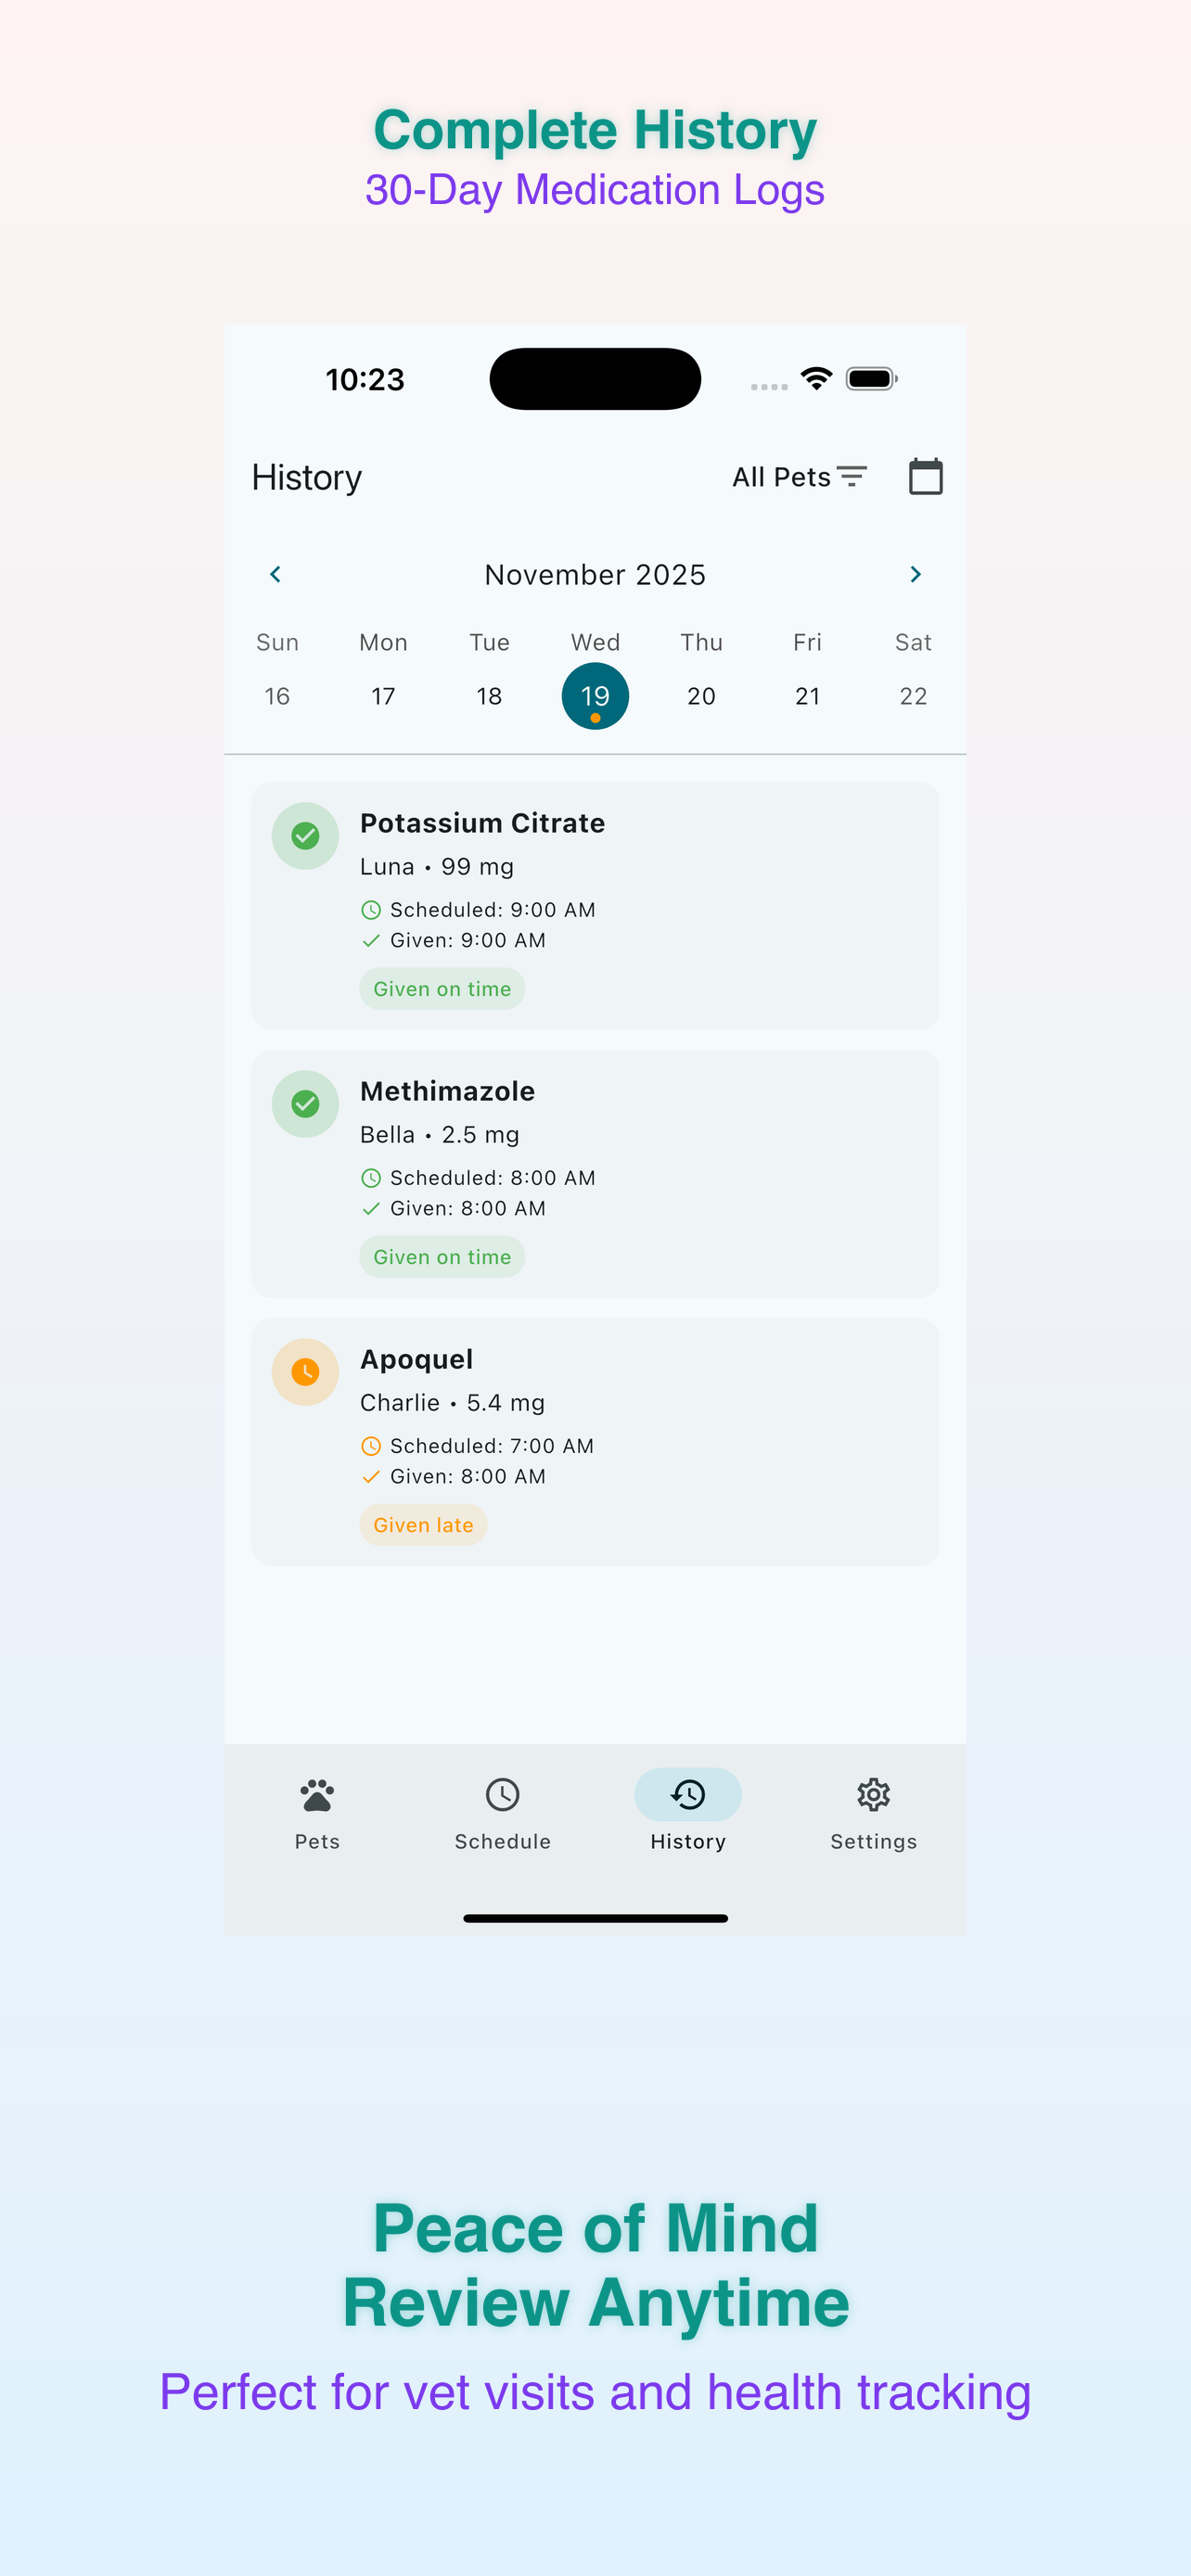Viewport: 1191px width, 2576px height.
Task: Open the Pets tab
Action: coord(317,1812)
